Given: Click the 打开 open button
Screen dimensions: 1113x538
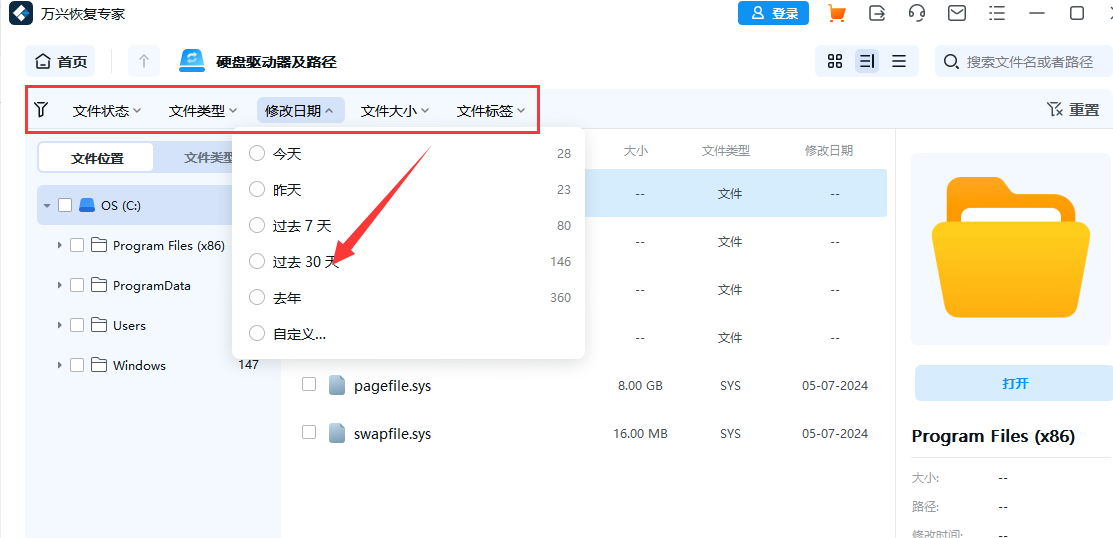Looking at the screenshot, I should point(1015,383).
